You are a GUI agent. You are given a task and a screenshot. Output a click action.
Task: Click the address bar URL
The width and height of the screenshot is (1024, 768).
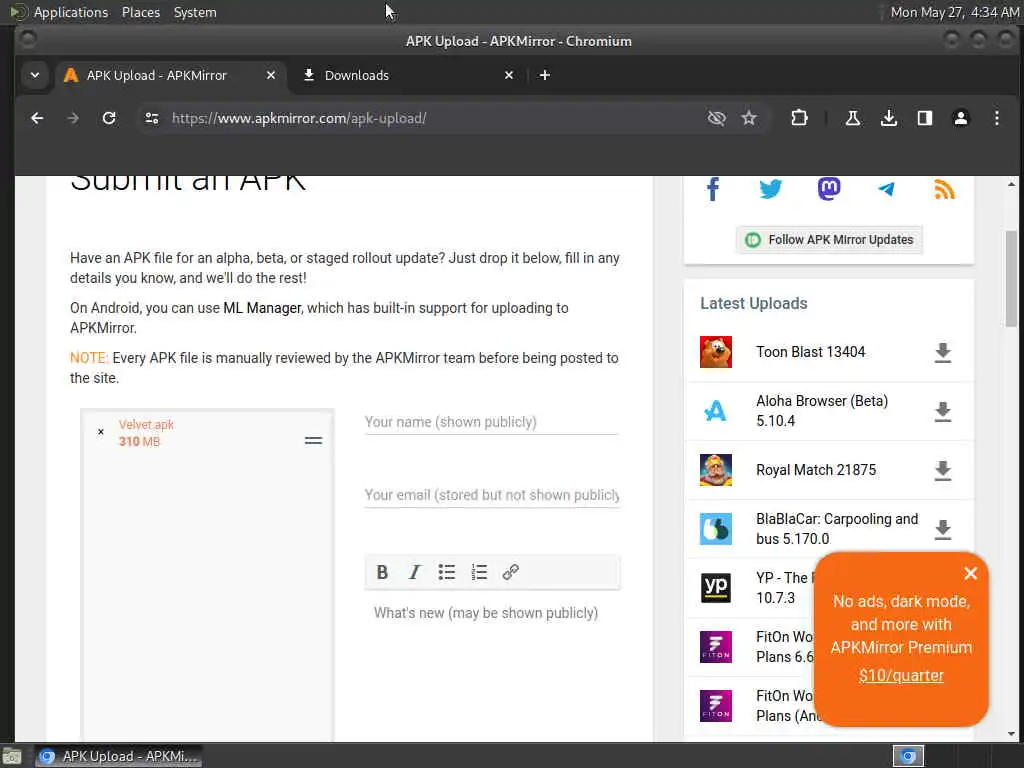click(299, 118)
